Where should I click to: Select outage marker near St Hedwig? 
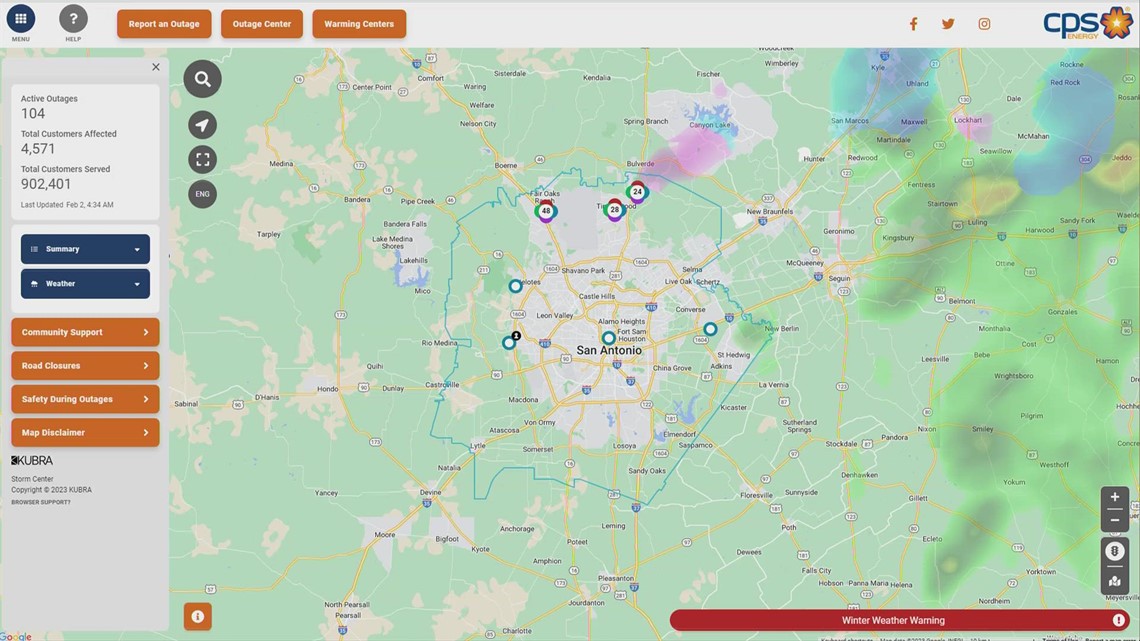[x=710, y=329]
